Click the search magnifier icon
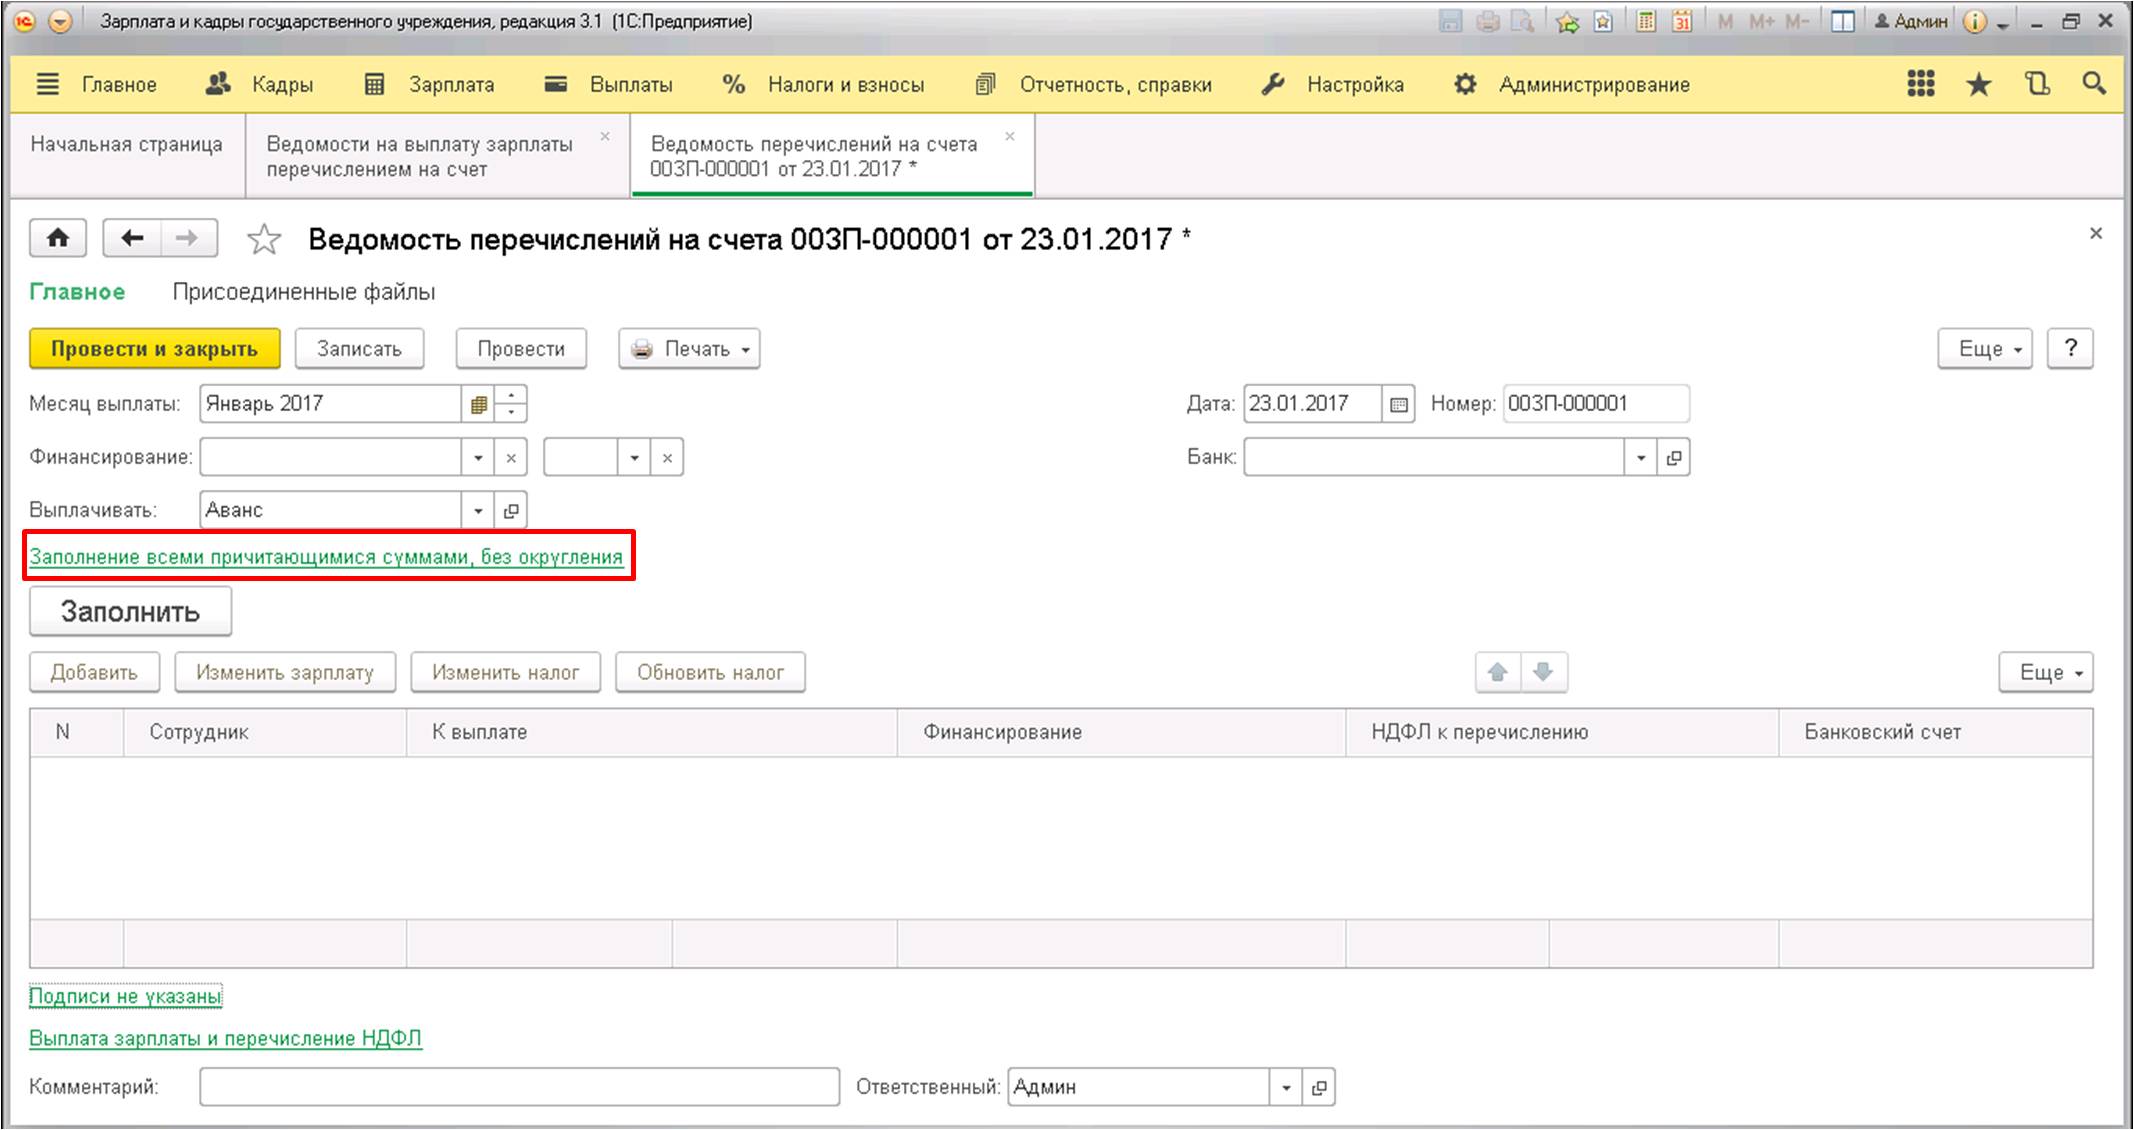2134x1130 pixels. 2093,84
